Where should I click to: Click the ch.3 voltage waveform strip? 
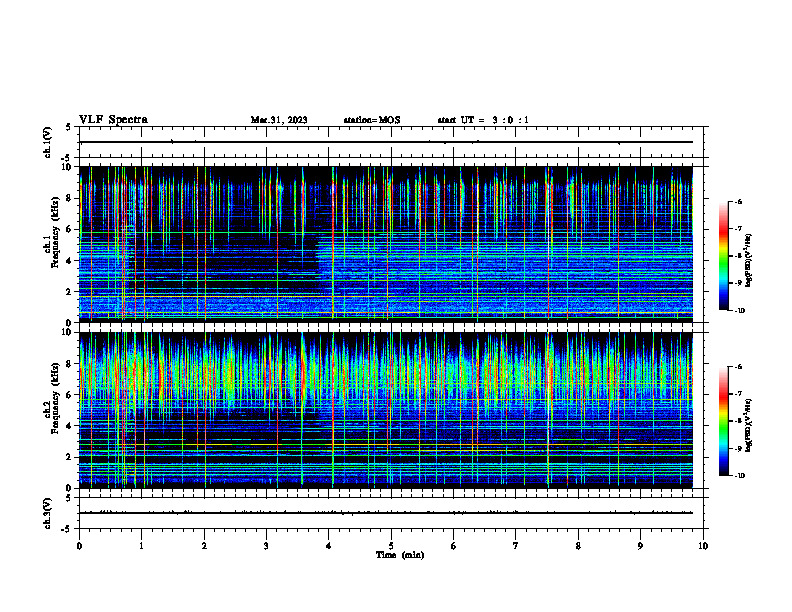[x=390, y=513]
